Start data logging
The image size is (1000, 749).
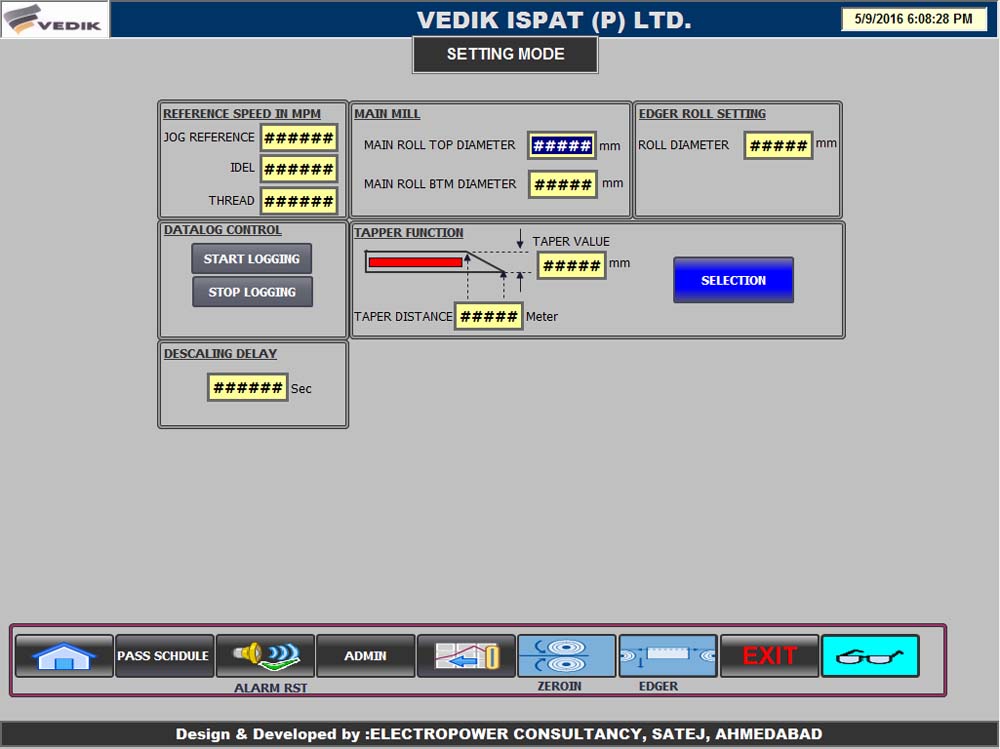point(252,259)
